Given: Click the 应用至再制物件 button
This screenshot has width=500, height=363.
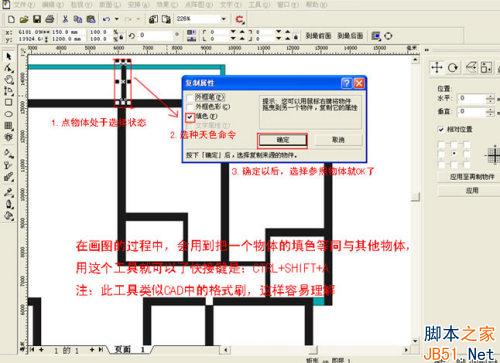Looking at the screenshot, I should click(x=472, y=177).
